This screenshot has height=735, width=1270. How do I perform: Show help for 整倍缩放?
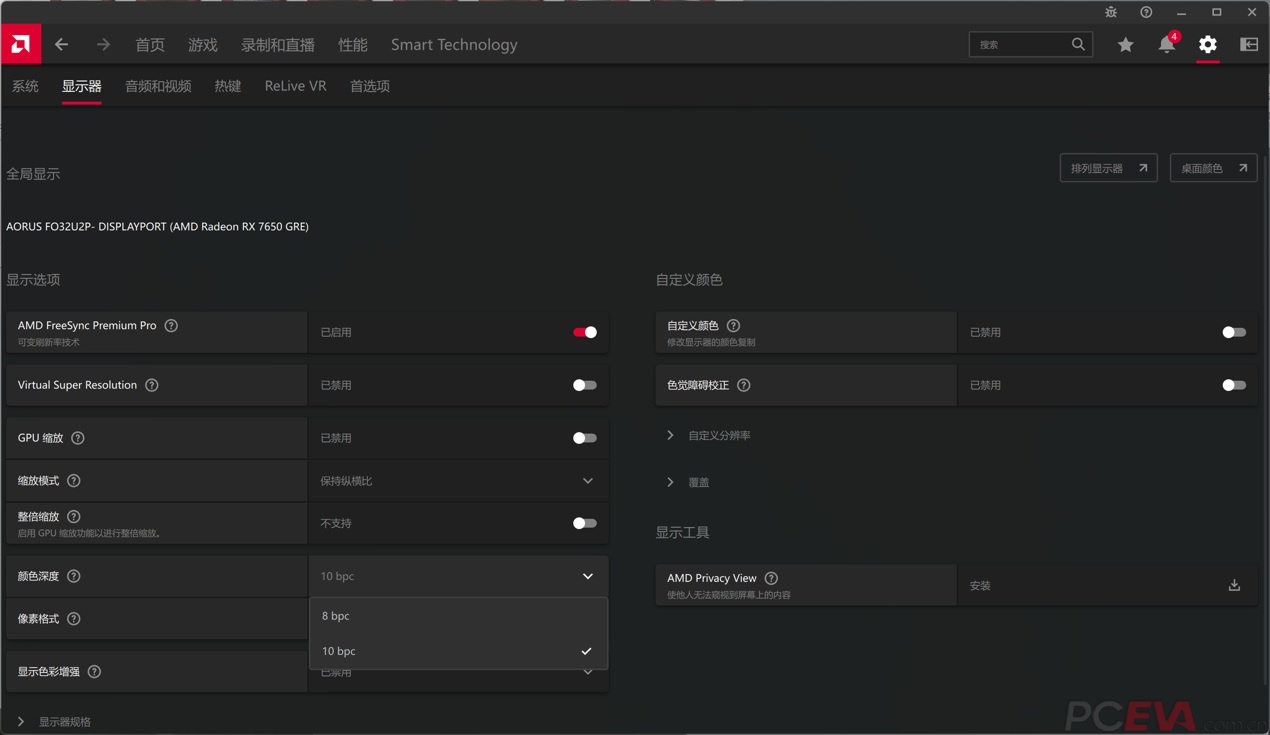(x=74, y=516)
